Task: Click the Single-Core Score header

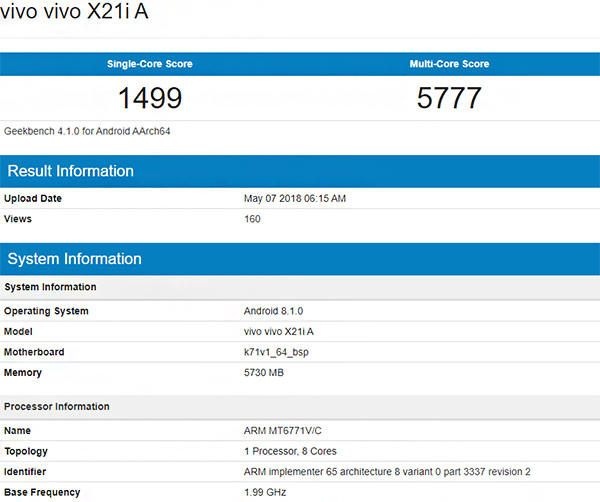Action: pos(150,64)
